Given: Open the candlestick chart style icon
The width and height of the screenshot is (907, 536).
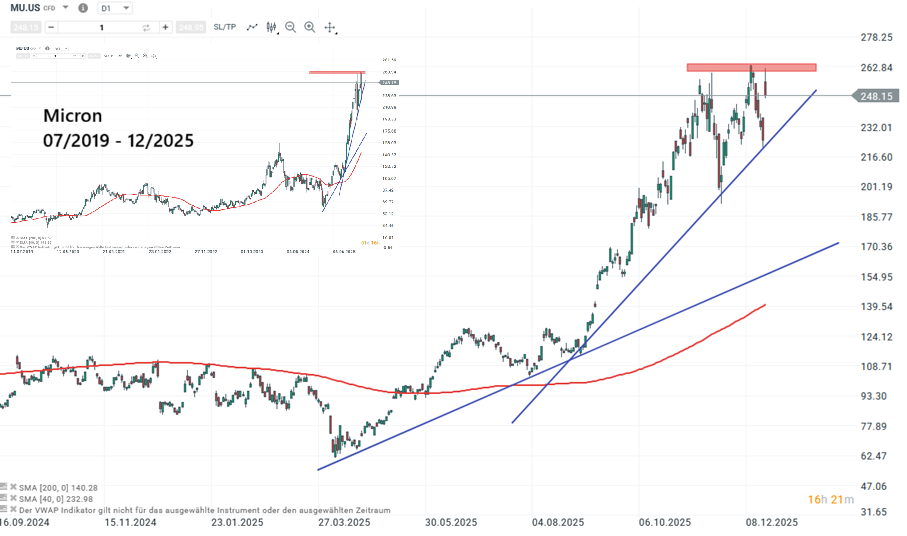Looking at the screenshot, I should 271,27.
